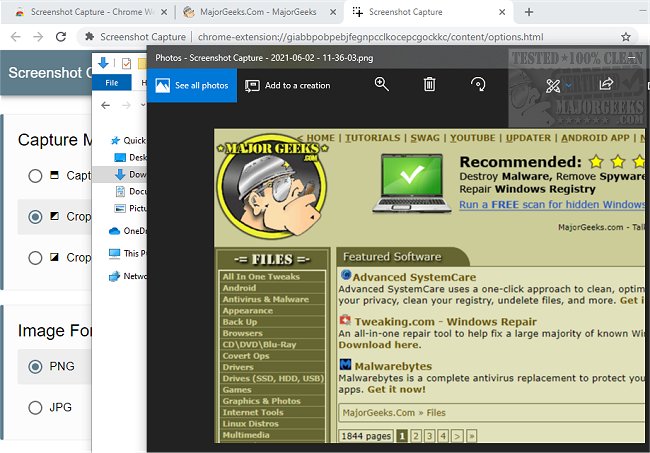Click Explorer forward arrow
The height and width of the screenshot is (453, 650).
tap(126, 105)
